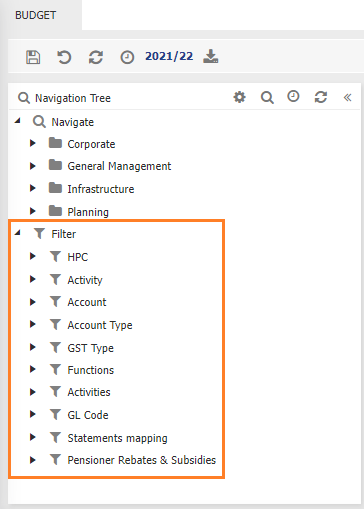Expand the Account filter node

point(33,302)
